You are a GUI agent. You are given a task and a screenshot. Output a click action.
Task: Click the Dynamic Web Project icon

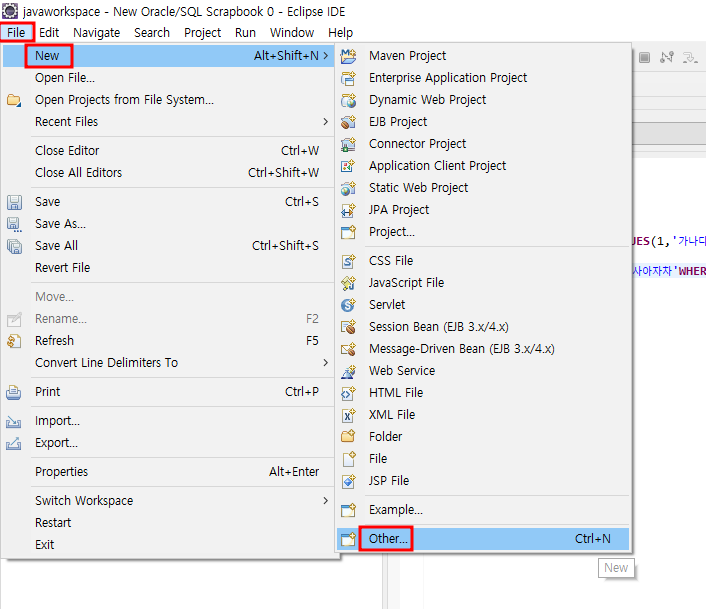pyautogui.click(x=348, y=100)
